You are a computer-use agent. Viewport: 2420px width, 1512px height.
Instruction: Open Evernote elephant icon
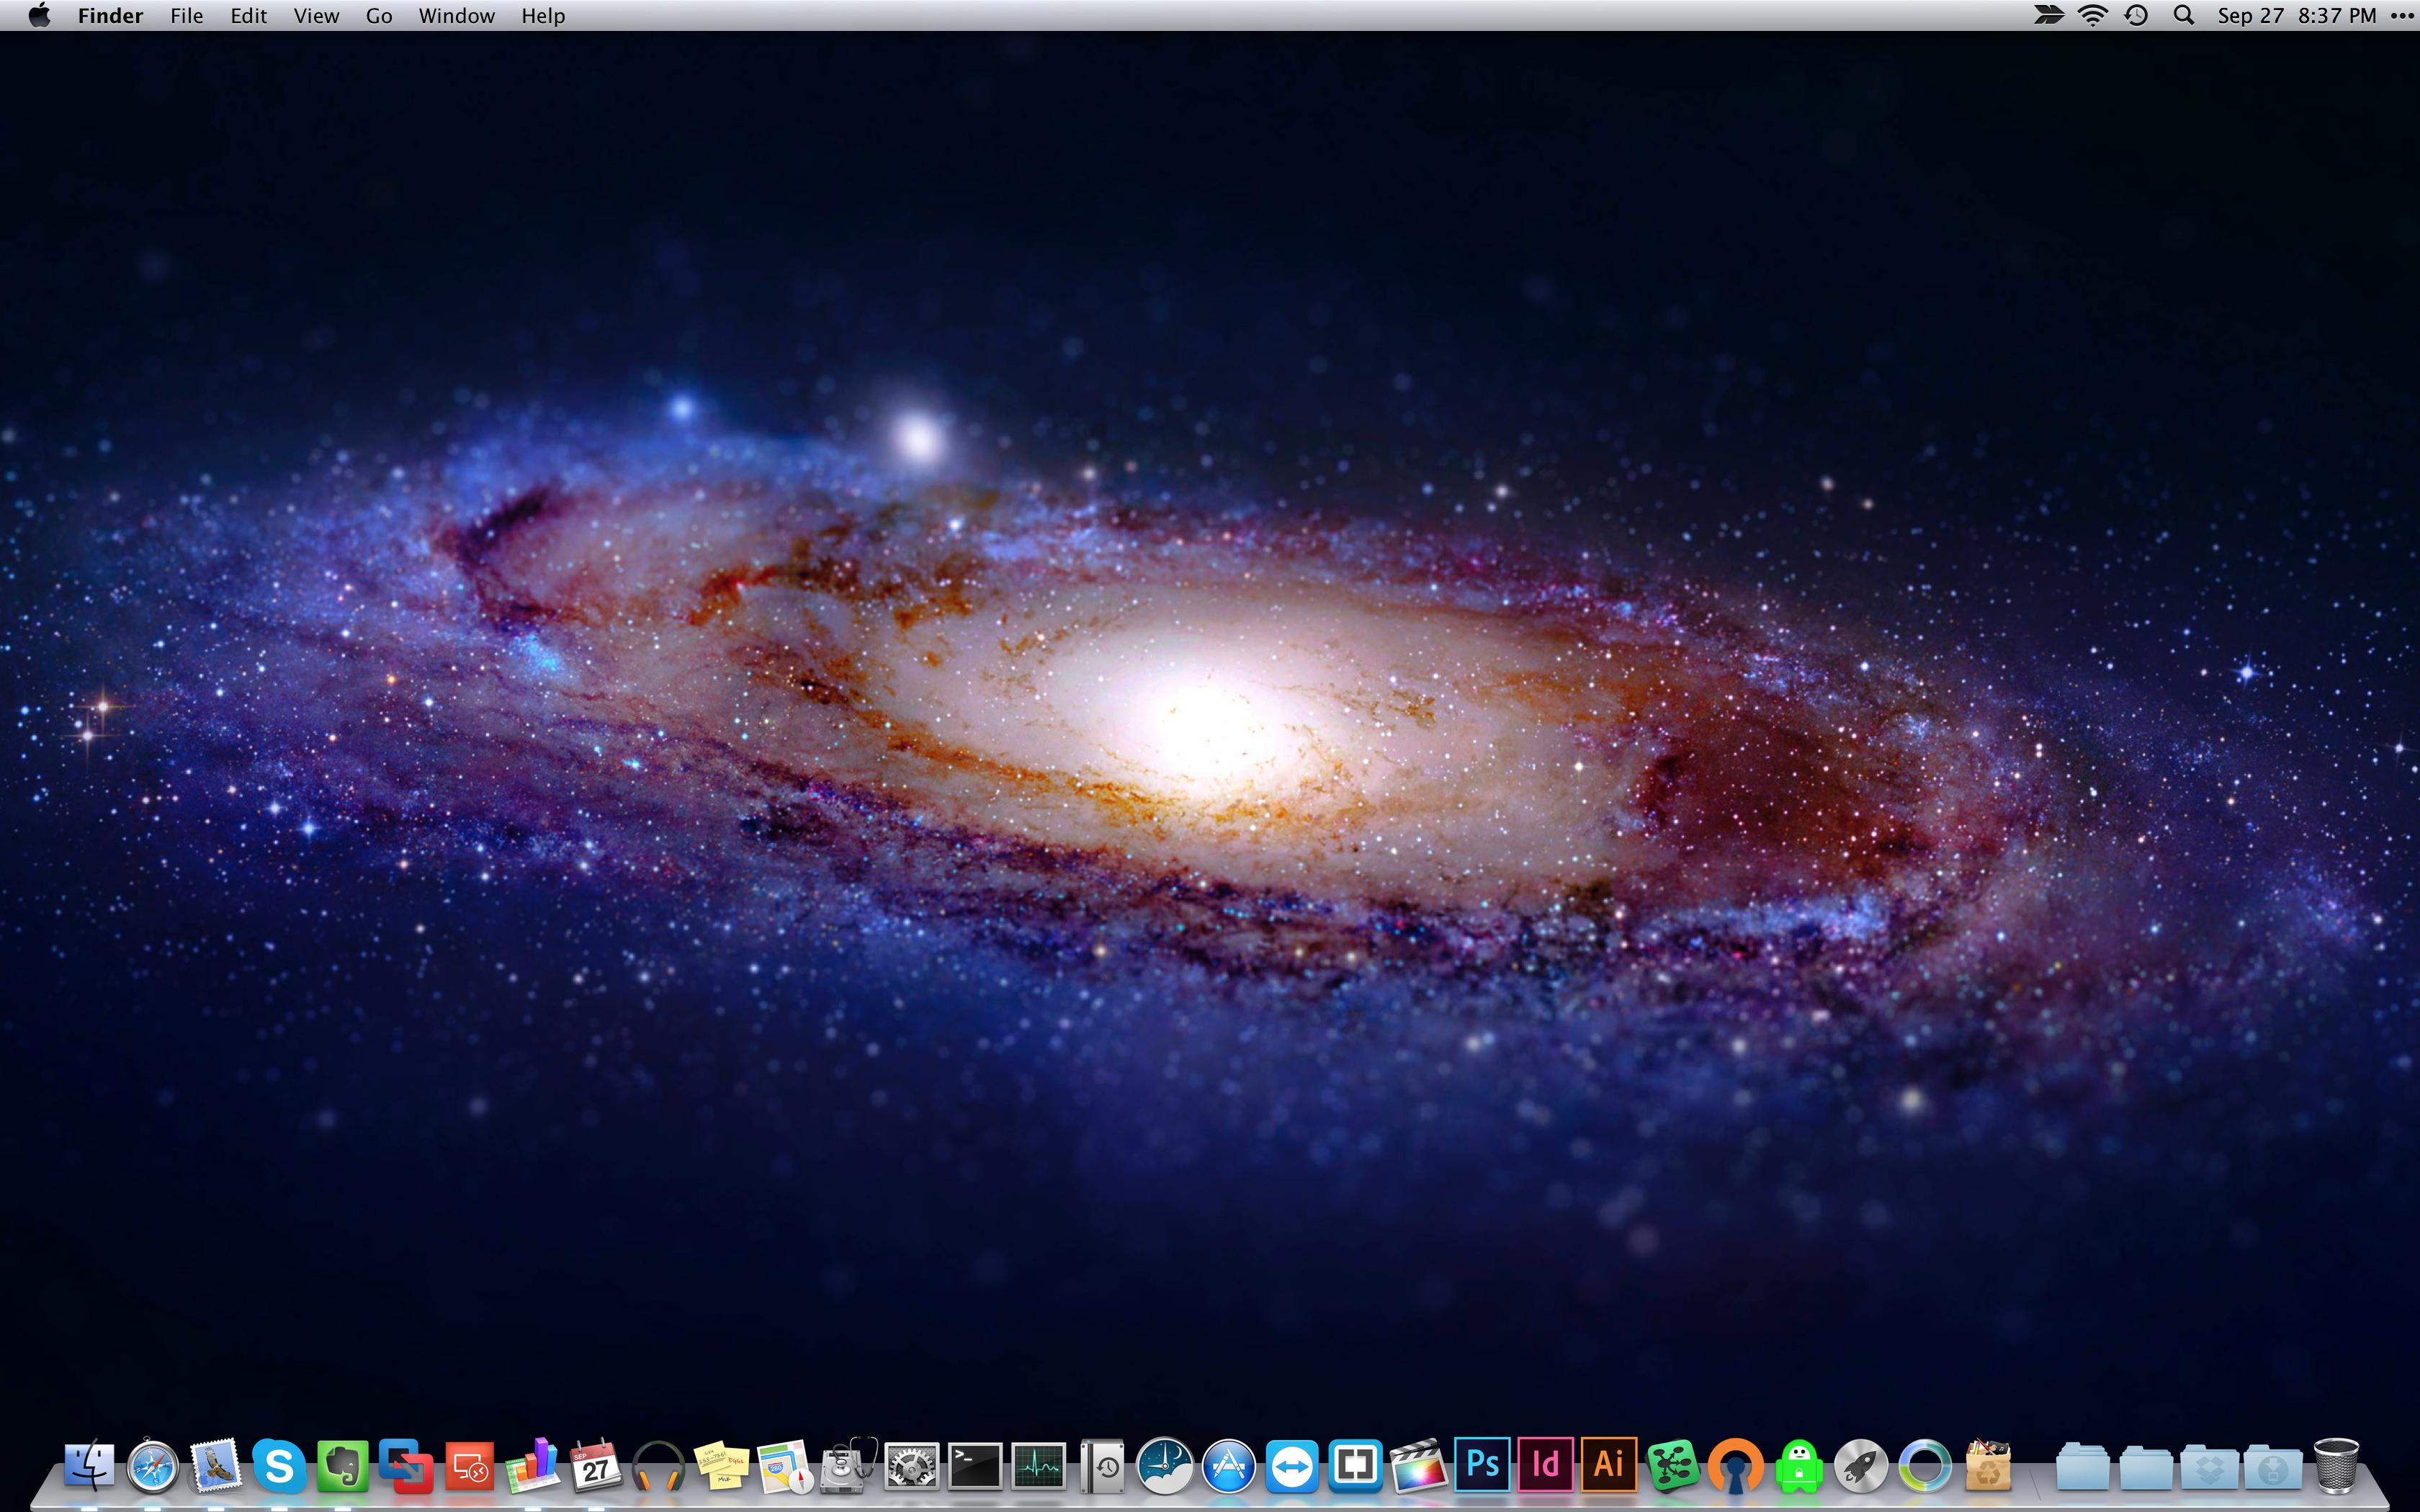tap(342, 1466)
